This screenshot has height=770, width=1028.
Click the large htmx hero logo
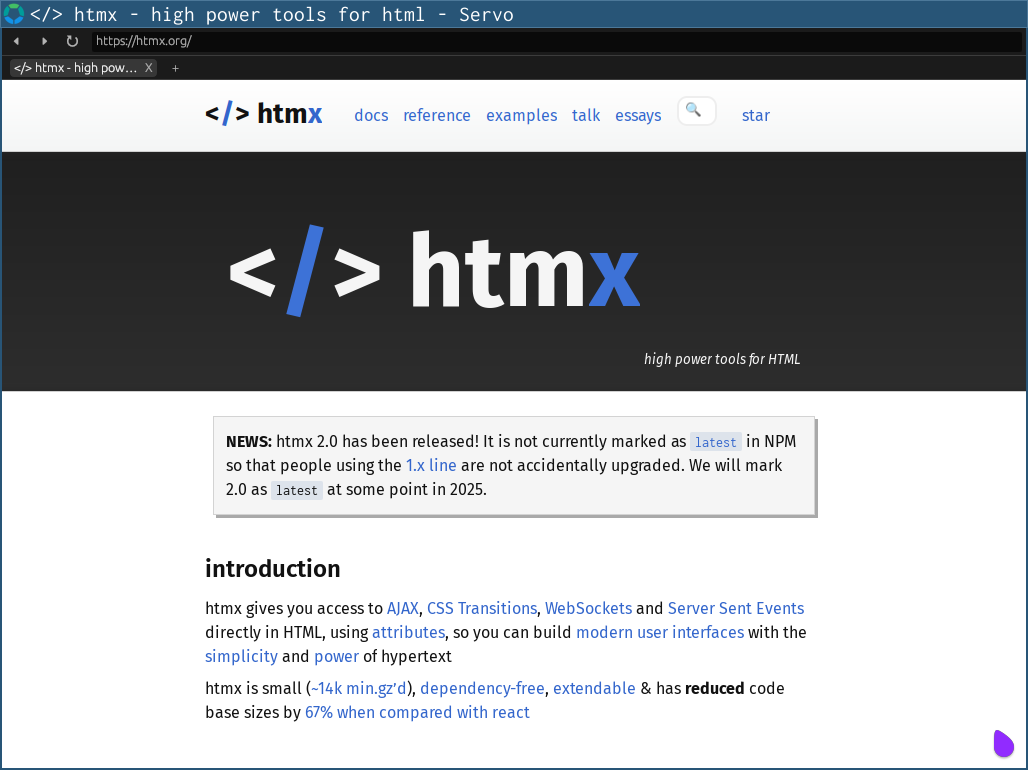pos(435,271)
